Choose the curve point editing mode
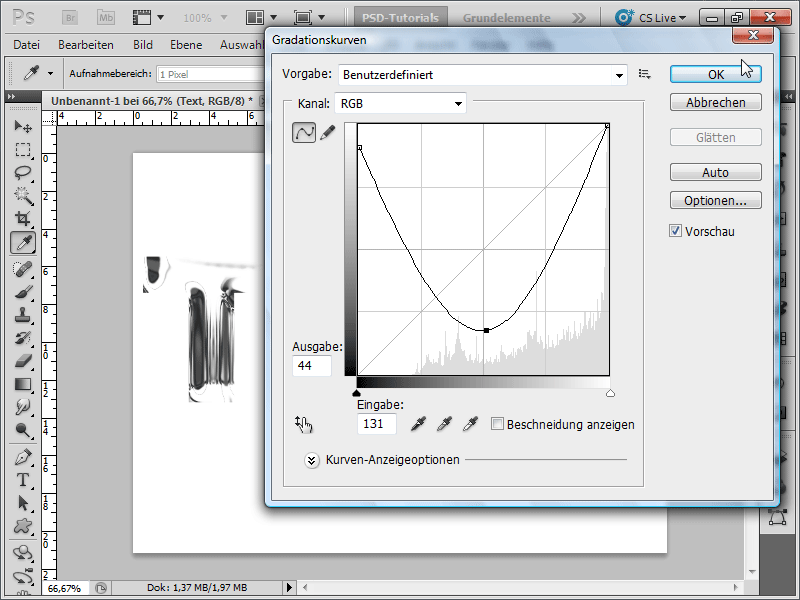This screenshot has width=800, height=600. pos(304,133)
